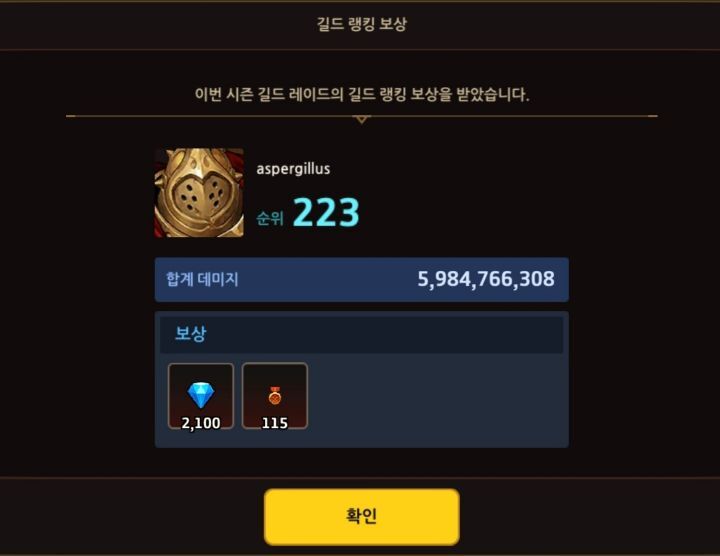Click the gem reward item slot frame
Viewport: 720px width, 556px height.
click(201, 396)
